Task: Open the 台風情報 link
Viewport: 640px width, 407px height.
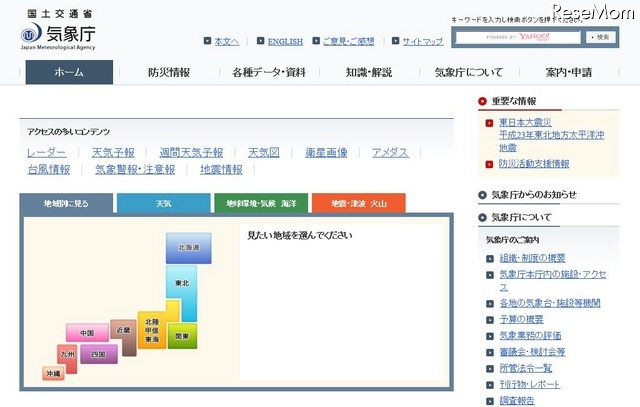Action: [x=49, y=169]
